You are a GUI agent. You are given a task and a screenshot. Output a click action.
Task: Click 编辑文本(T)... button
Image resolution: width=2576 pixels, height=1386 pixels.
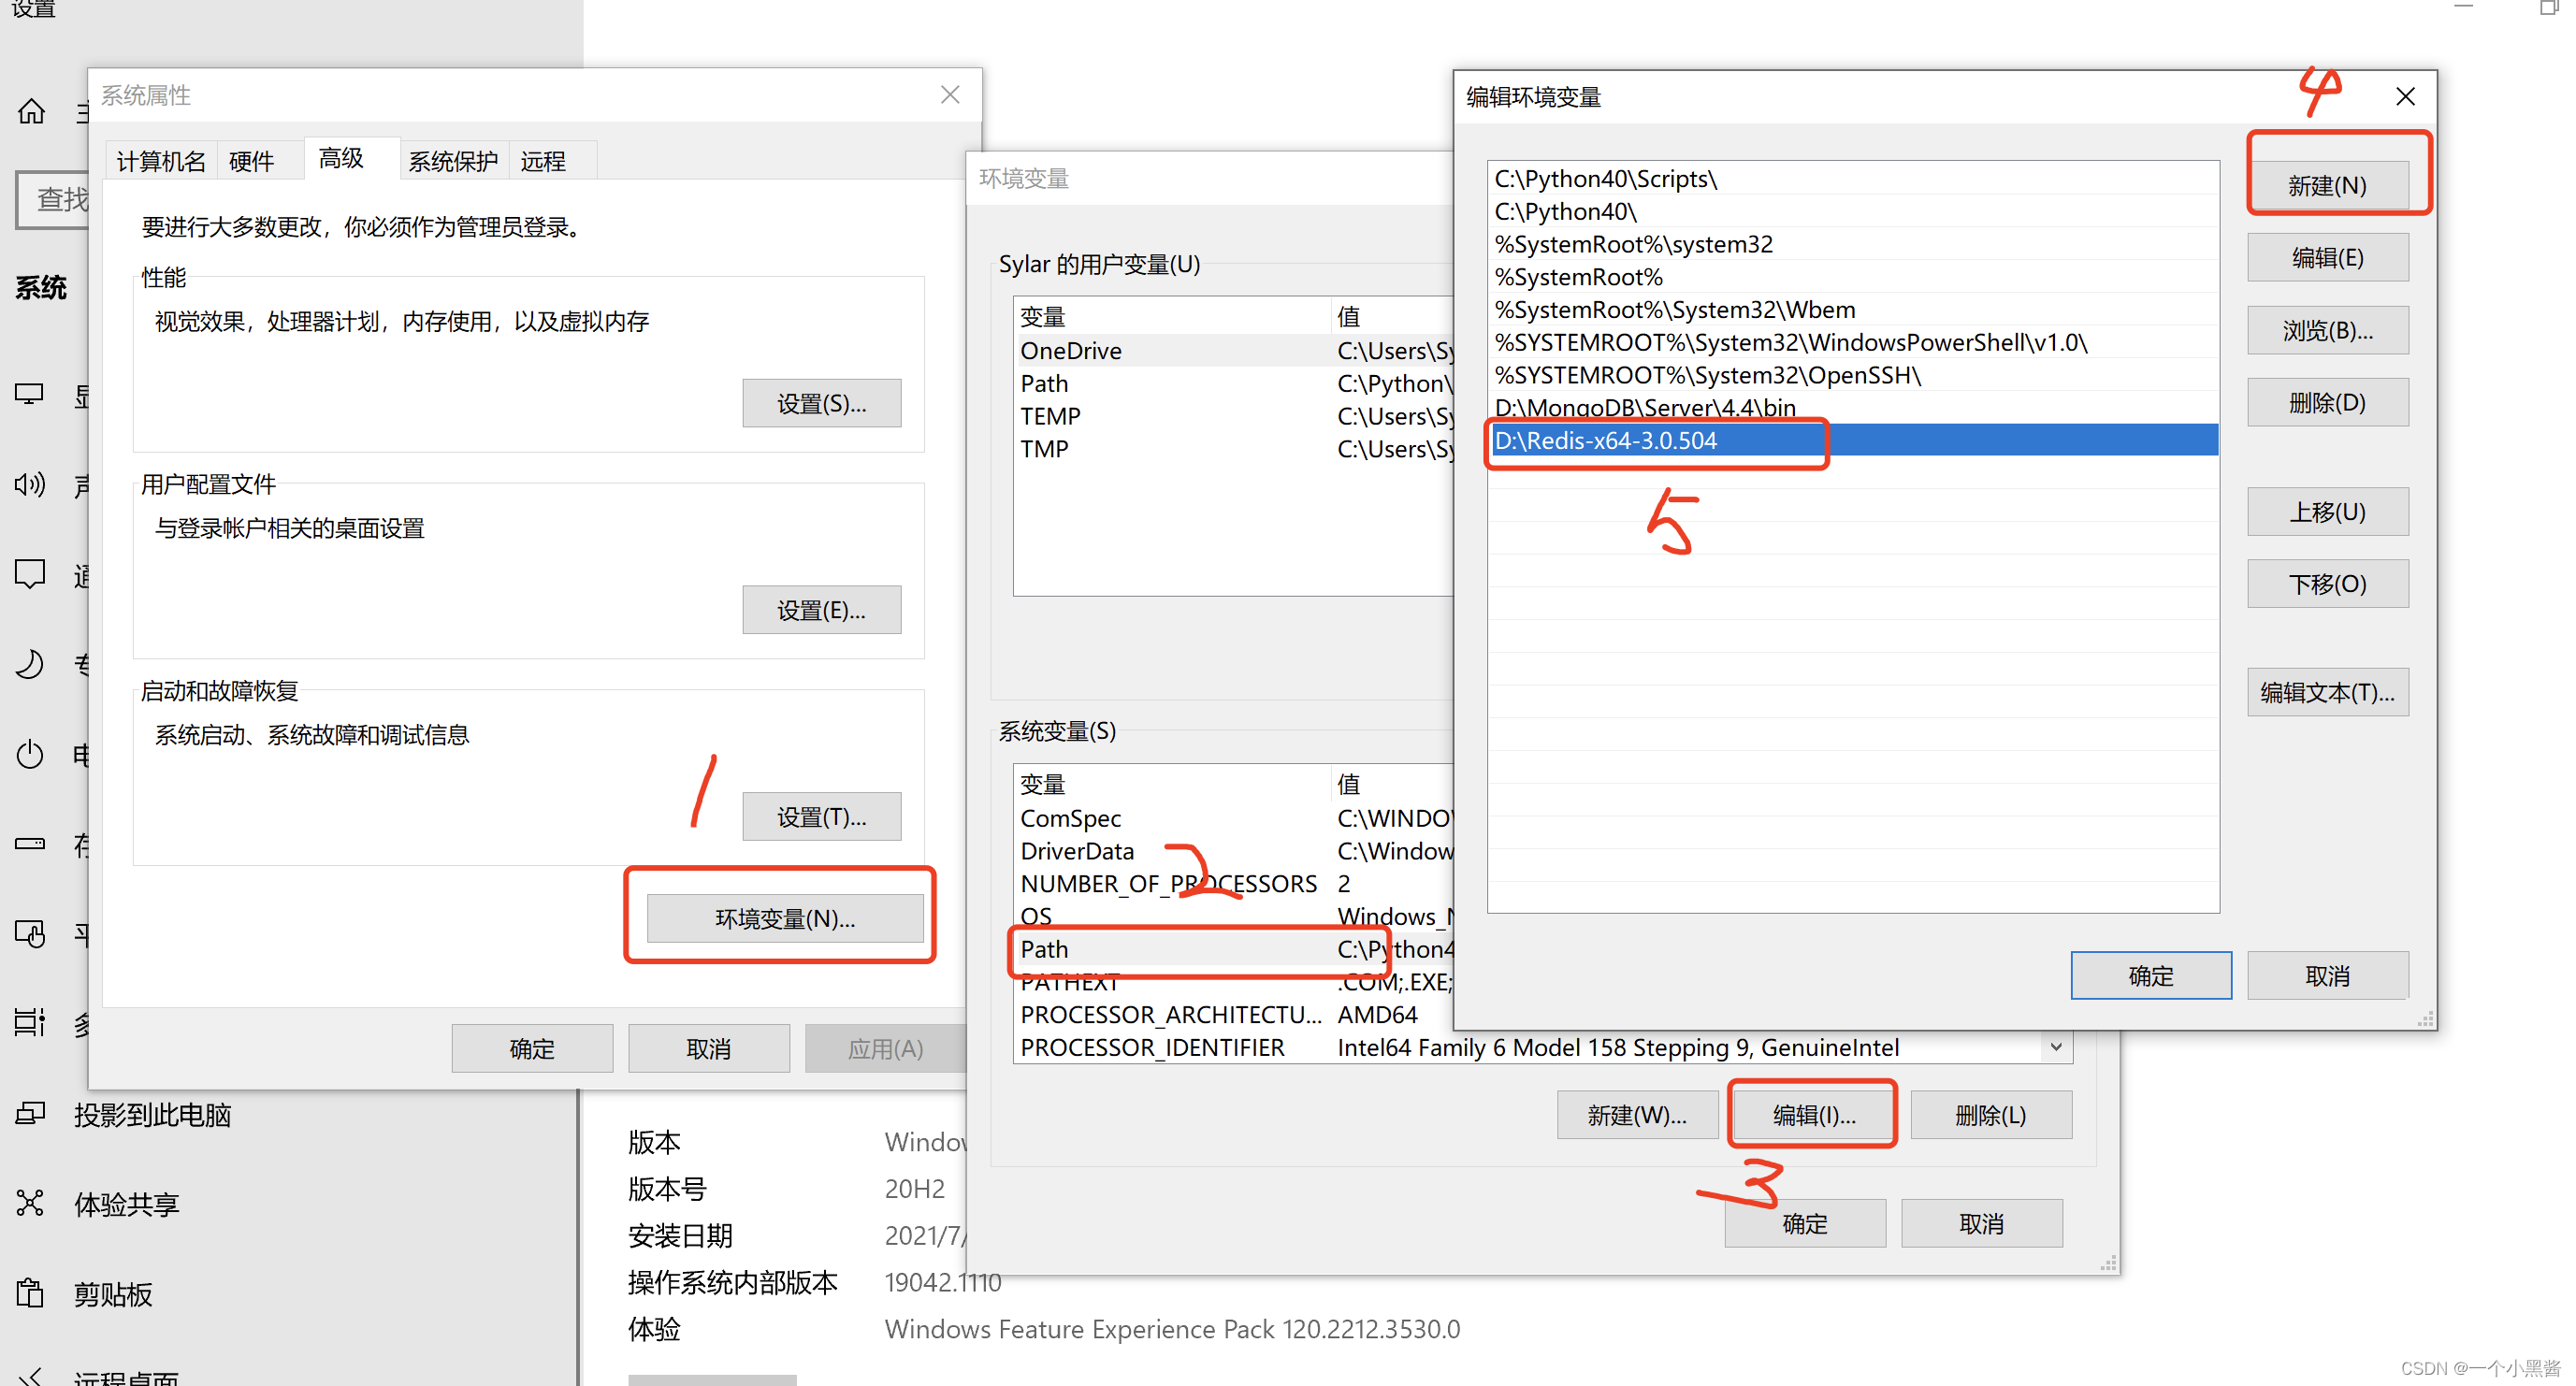(2326, 692)
